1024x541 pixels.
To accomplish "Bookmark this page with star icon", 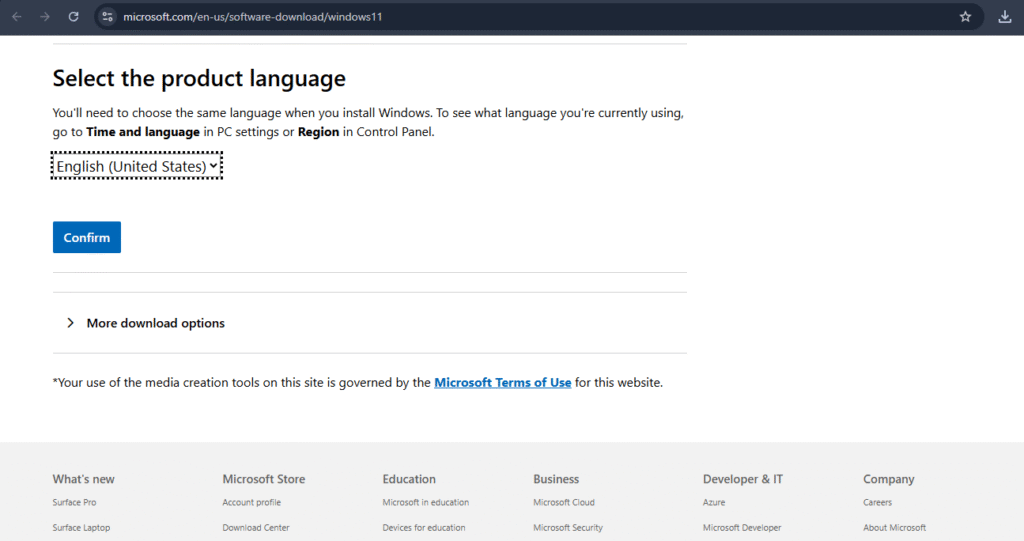I will coord(965,17).
